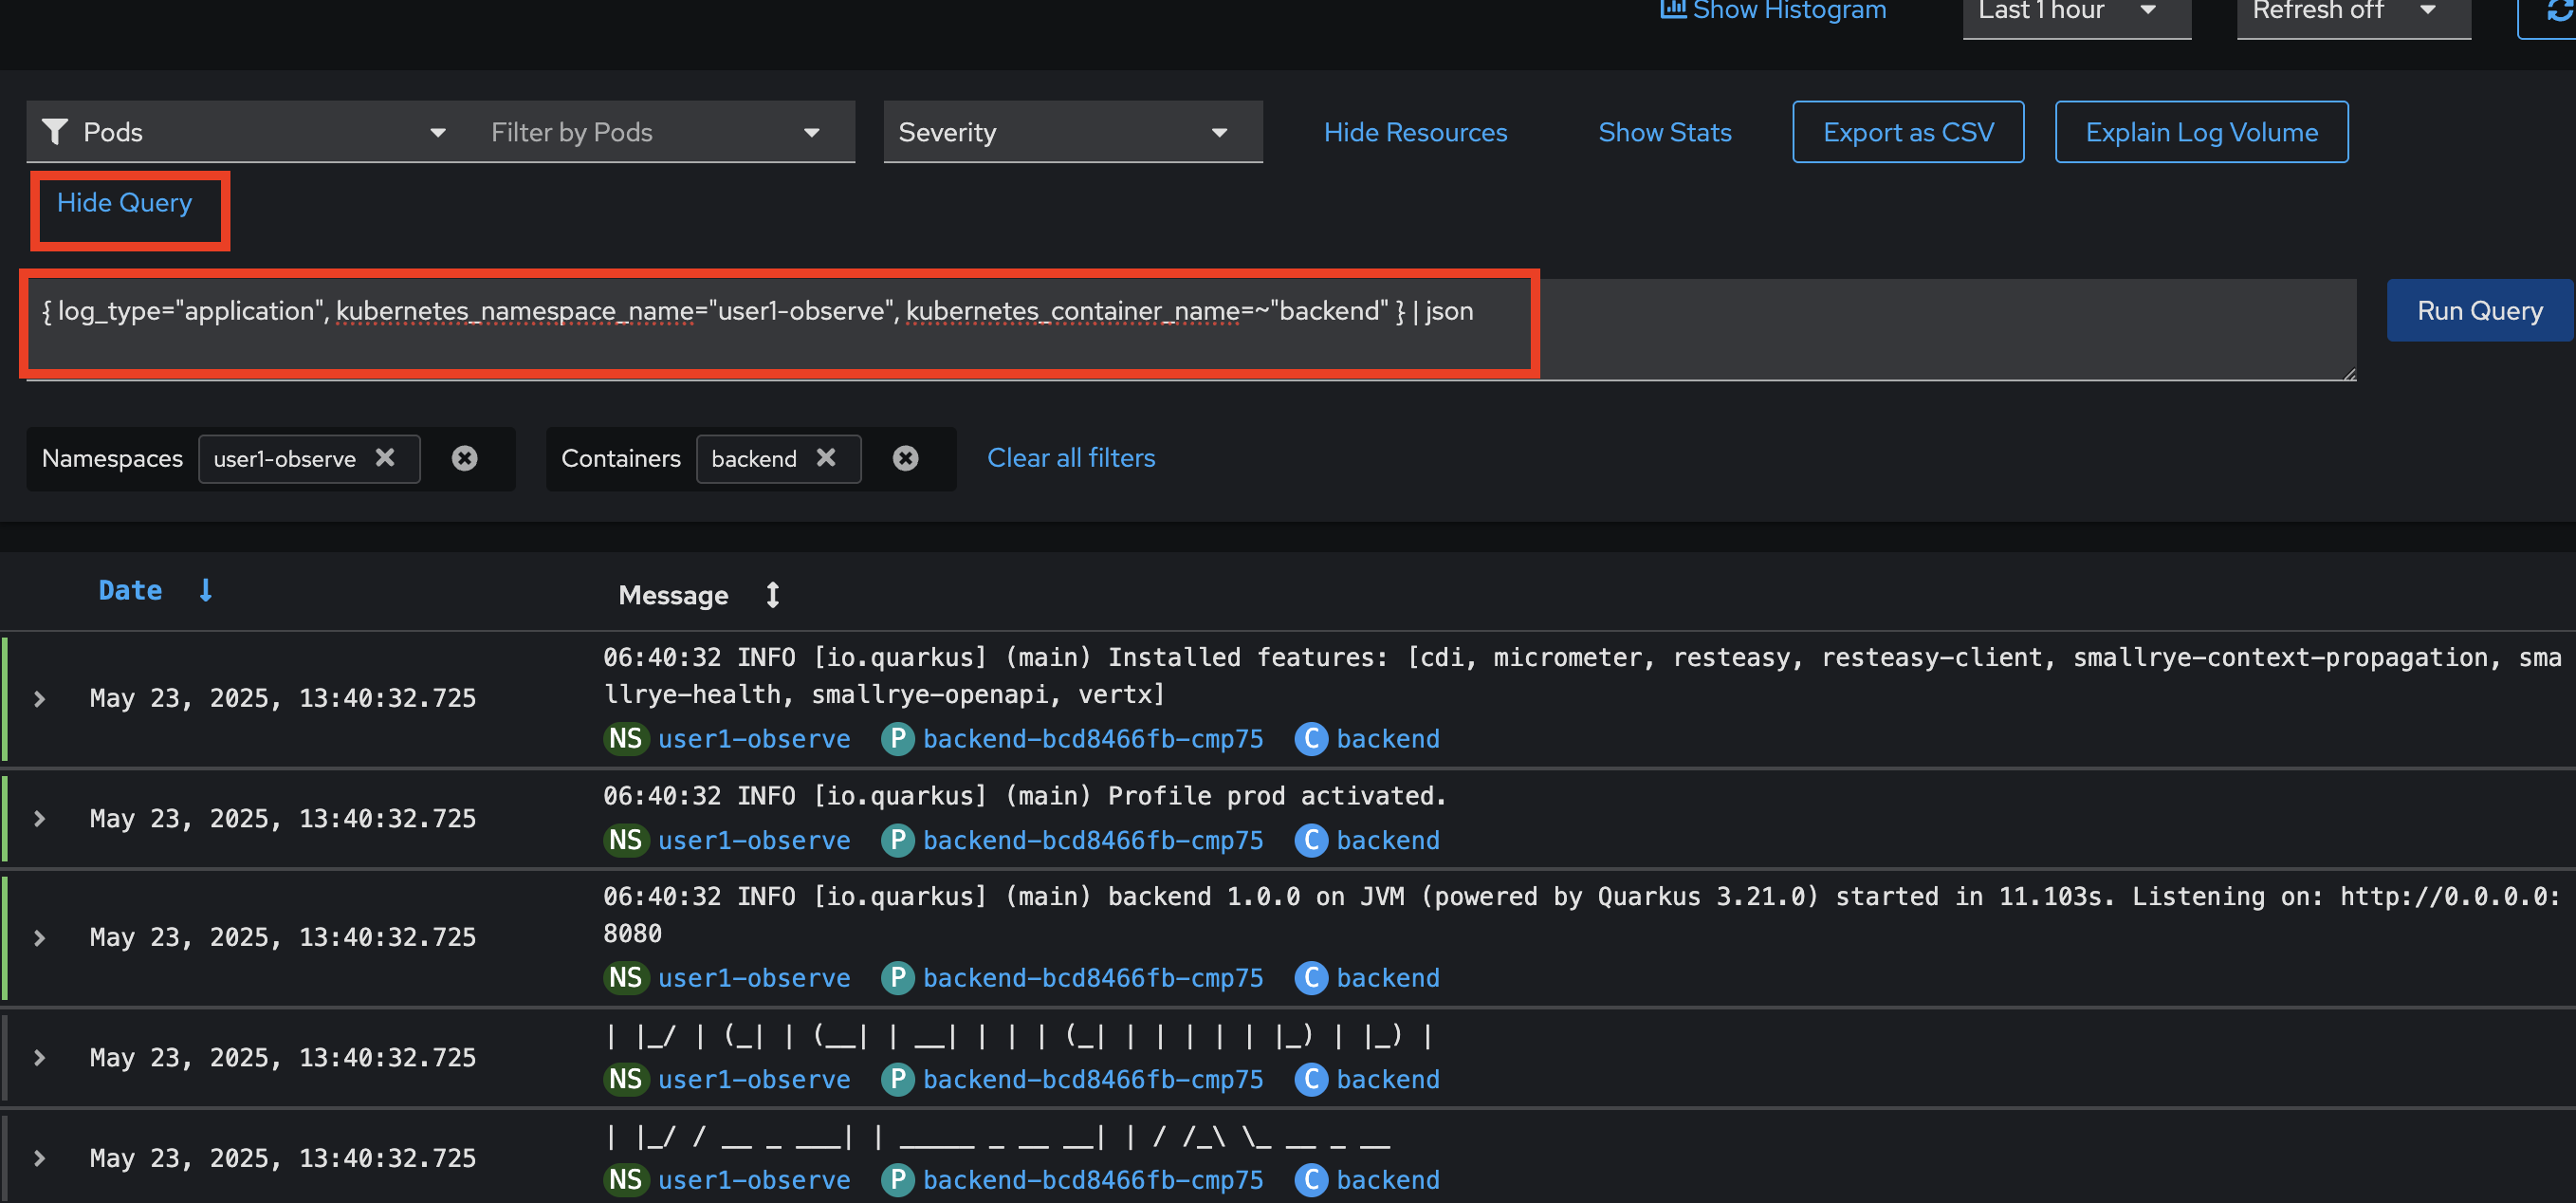This screenshot has width=2576, height=1203.
Task: Click Show Stats link
Action: click(x=1665, y=132)
